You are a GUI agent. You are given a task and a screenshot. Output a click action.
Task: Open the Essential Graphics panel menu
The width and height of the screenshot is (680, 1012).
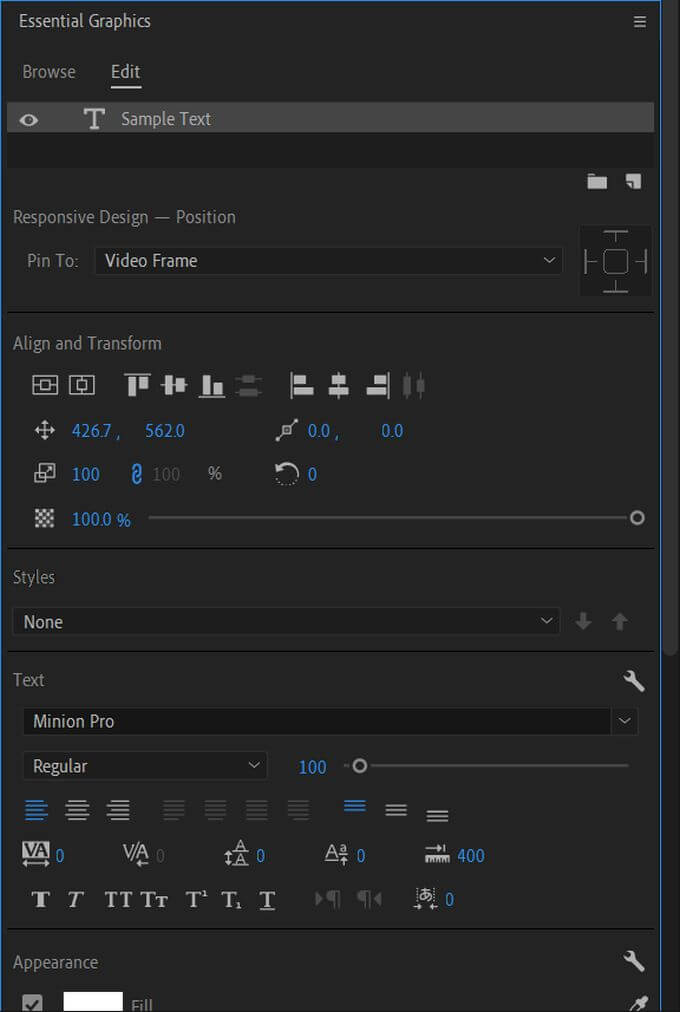[x=640, y=21]
